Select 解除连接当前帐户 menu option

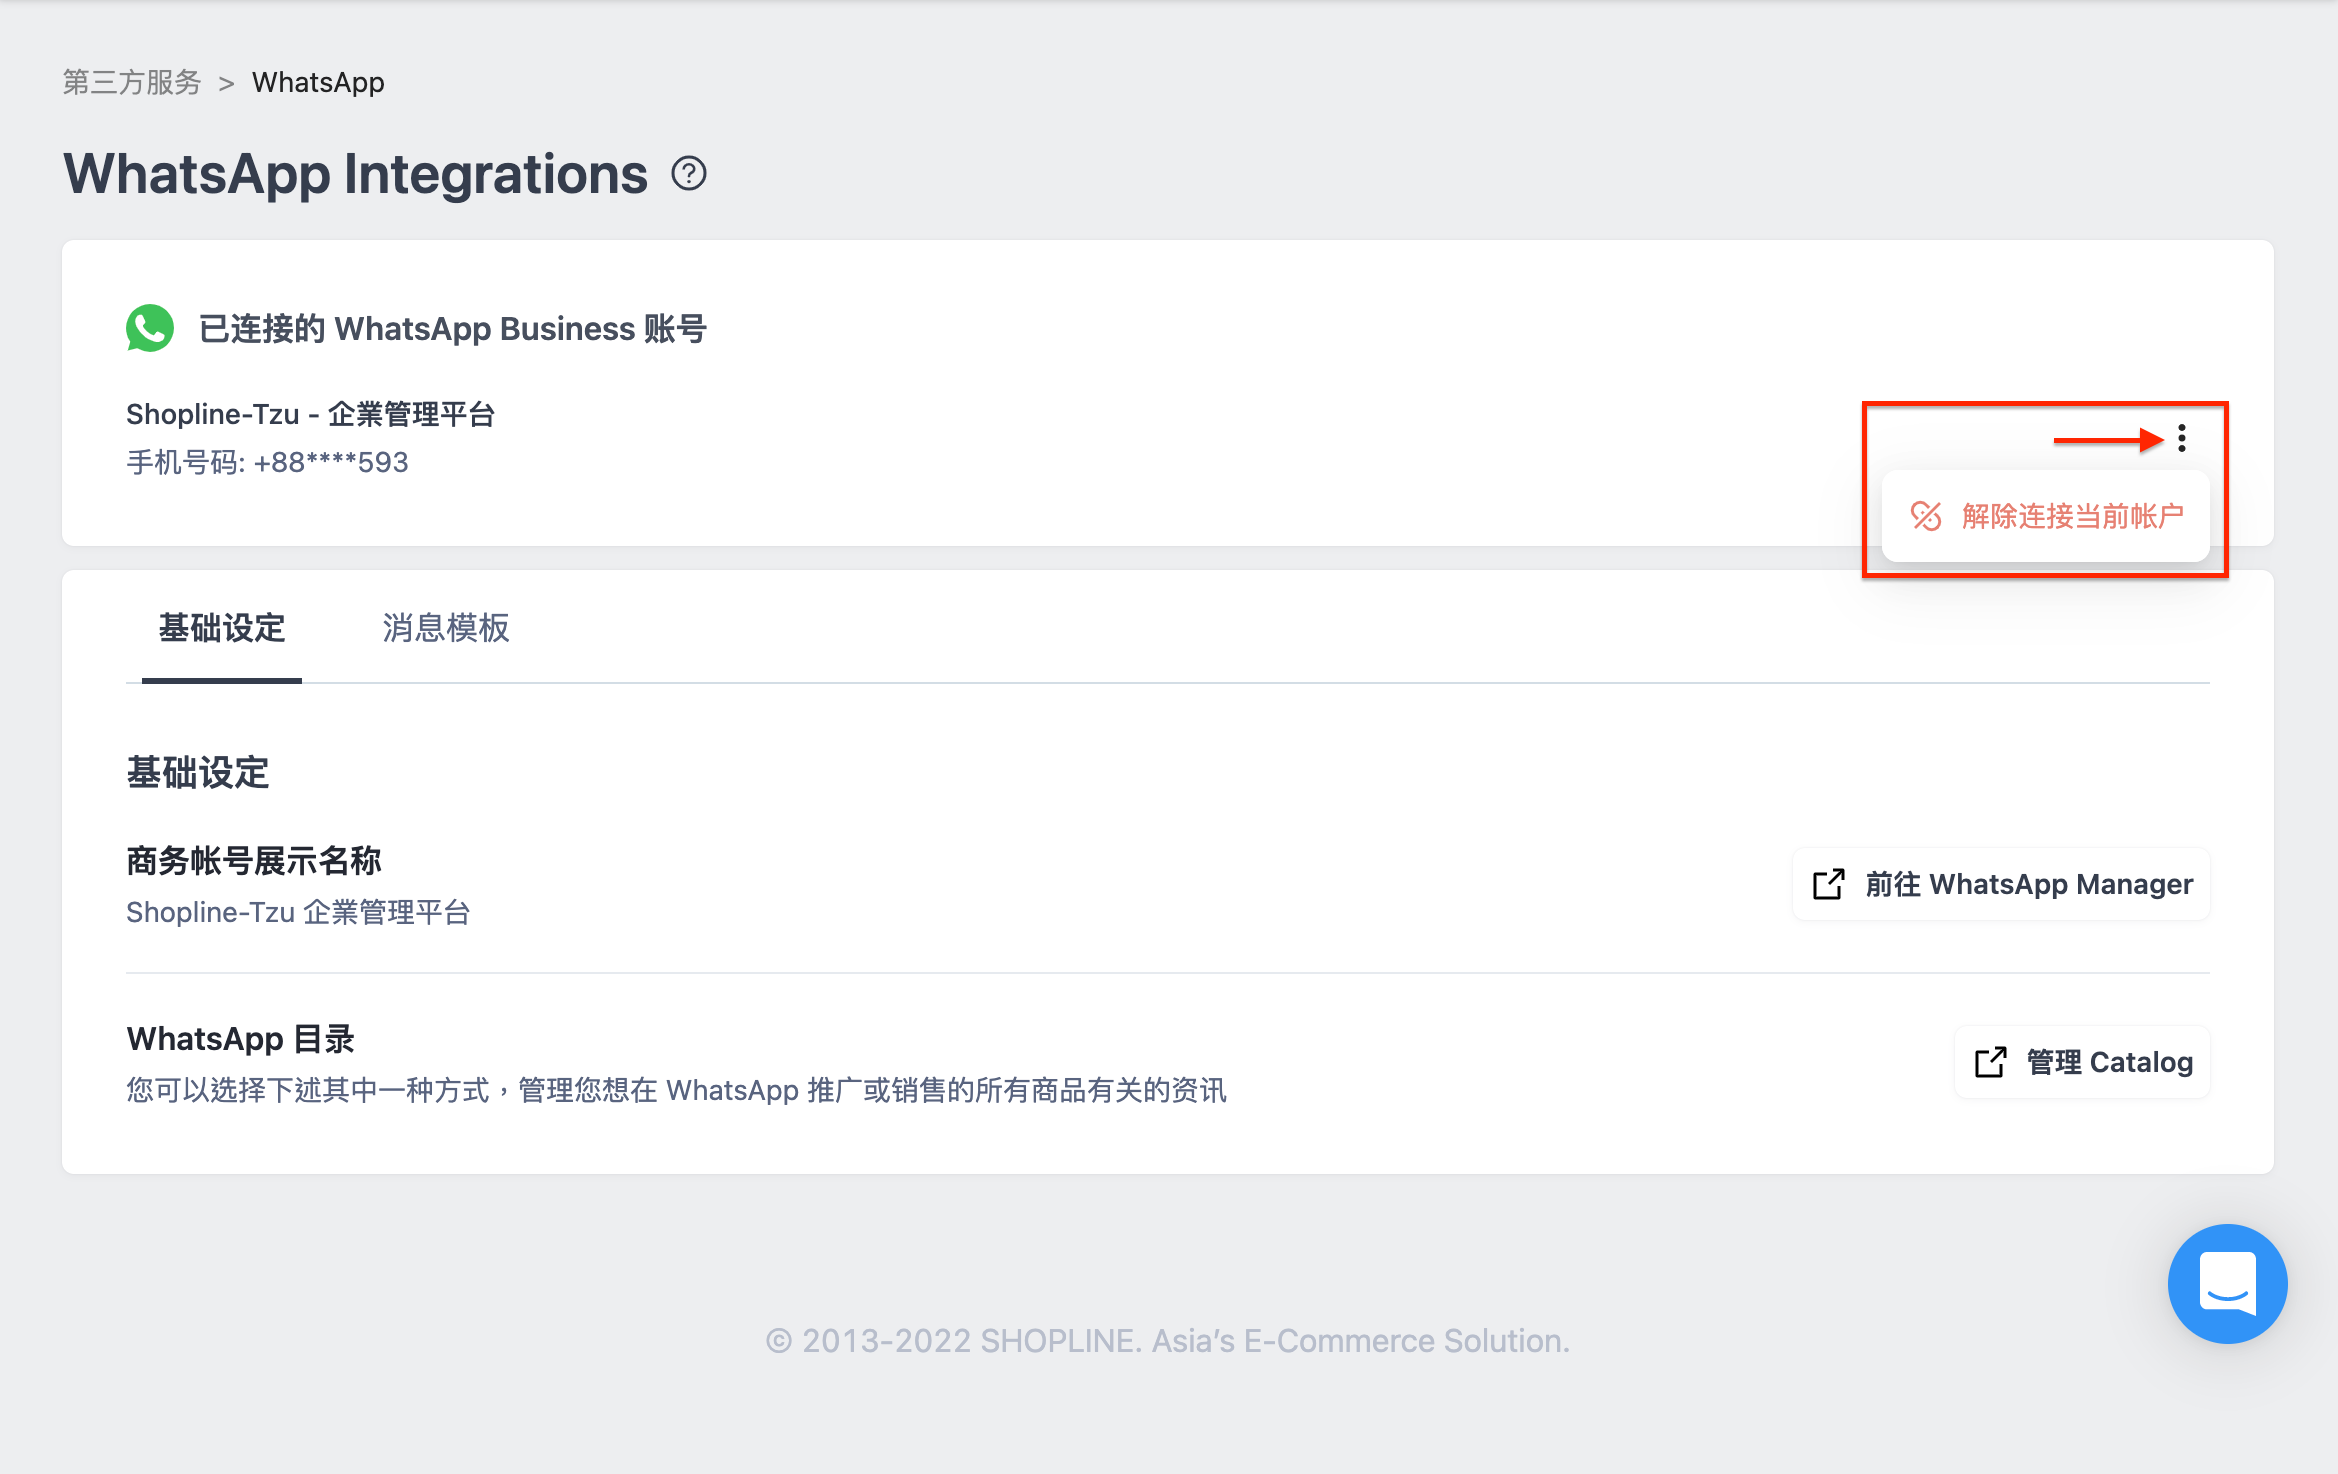click(2046, 516)
